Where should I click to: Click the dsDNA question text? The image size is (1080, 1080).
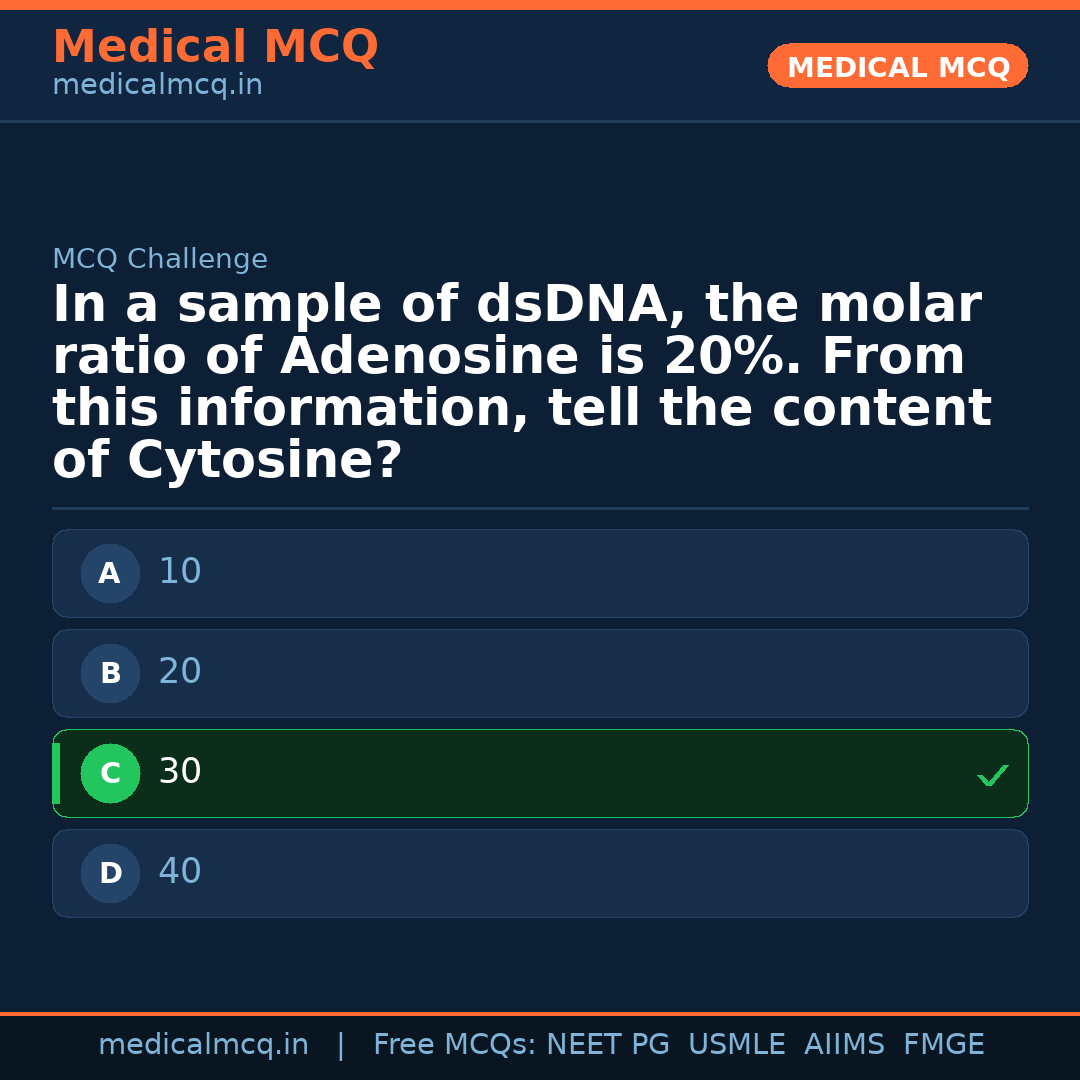click(520, 383)
